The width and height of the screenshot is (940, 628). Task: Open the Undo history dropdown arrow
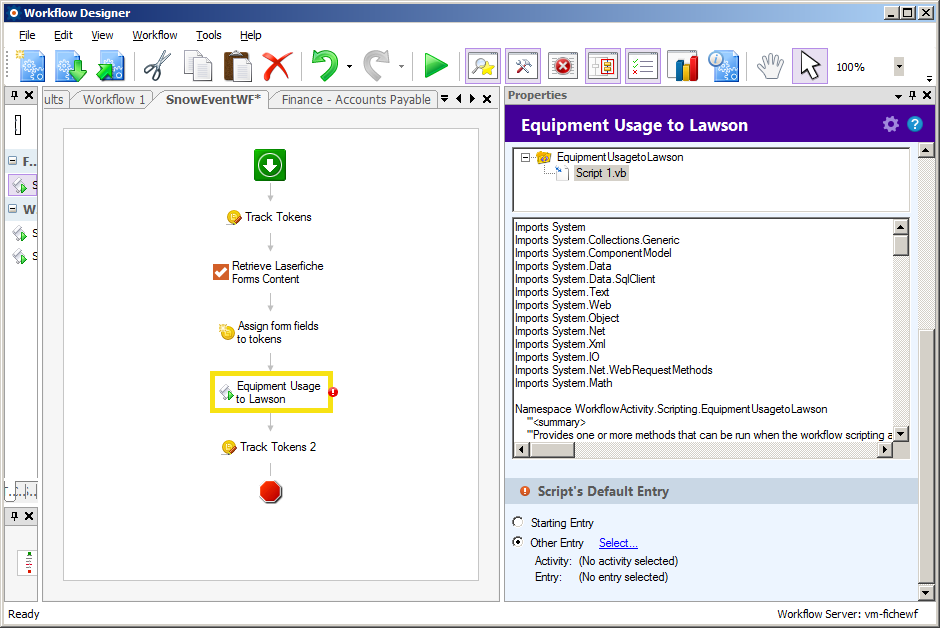[350, 67]
